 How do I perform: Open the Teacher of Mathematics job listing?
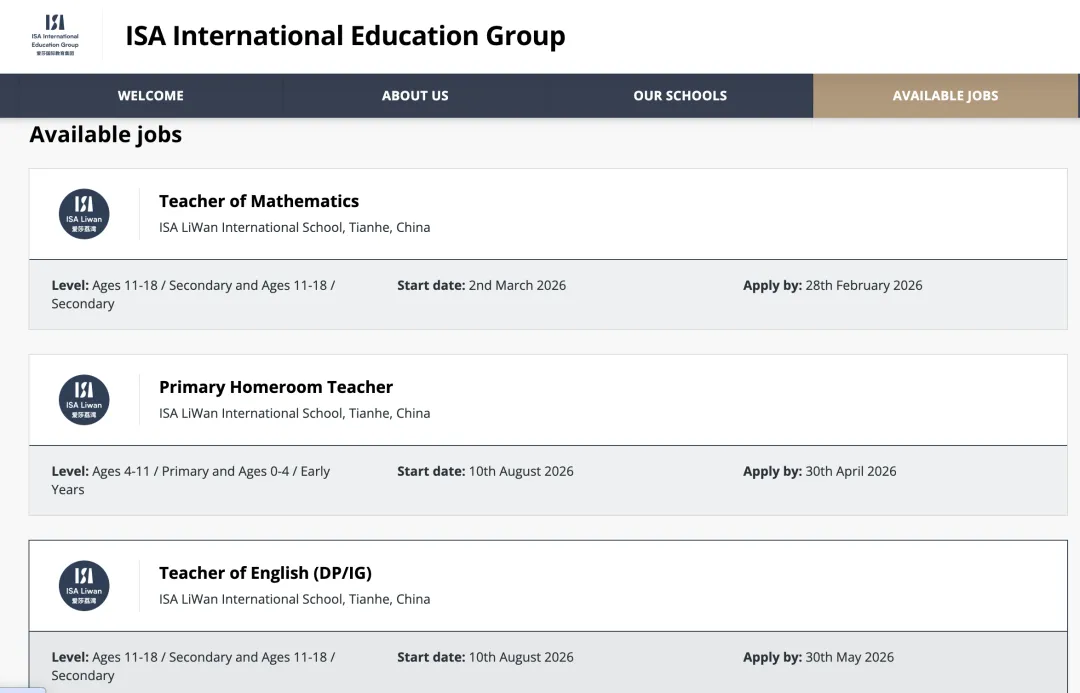click(x=259, y=201)
